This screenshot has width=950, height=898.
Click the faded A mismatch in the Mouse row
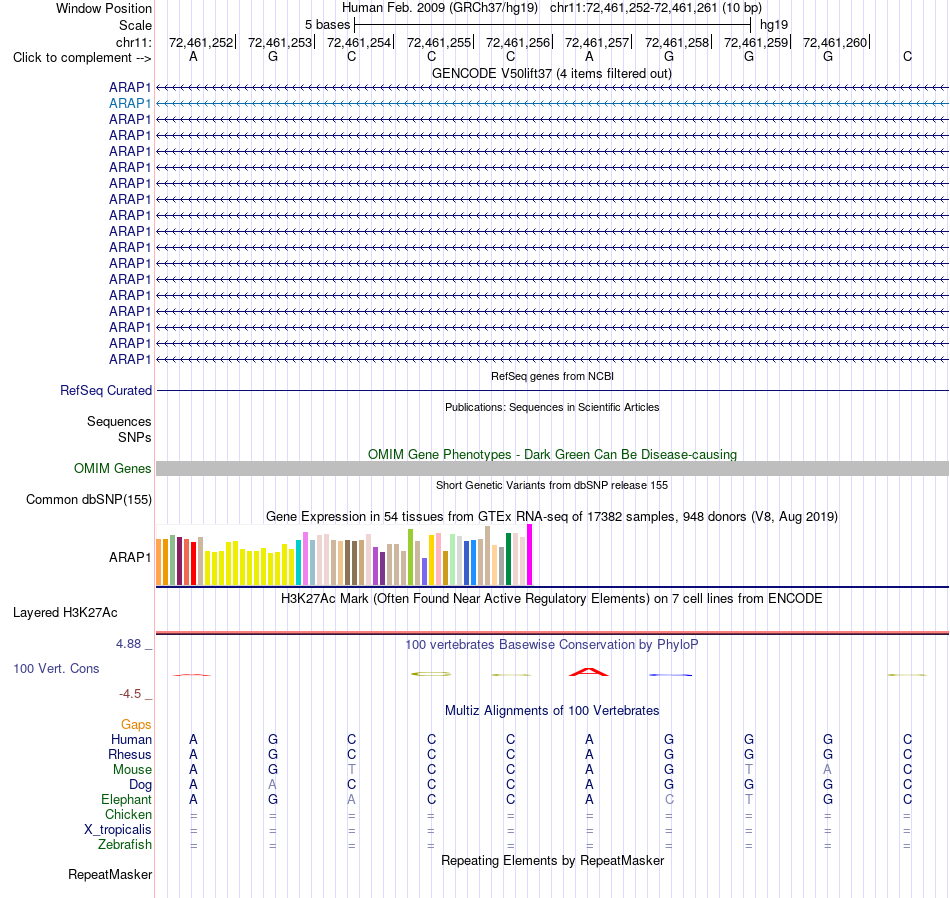click(828, 770)
